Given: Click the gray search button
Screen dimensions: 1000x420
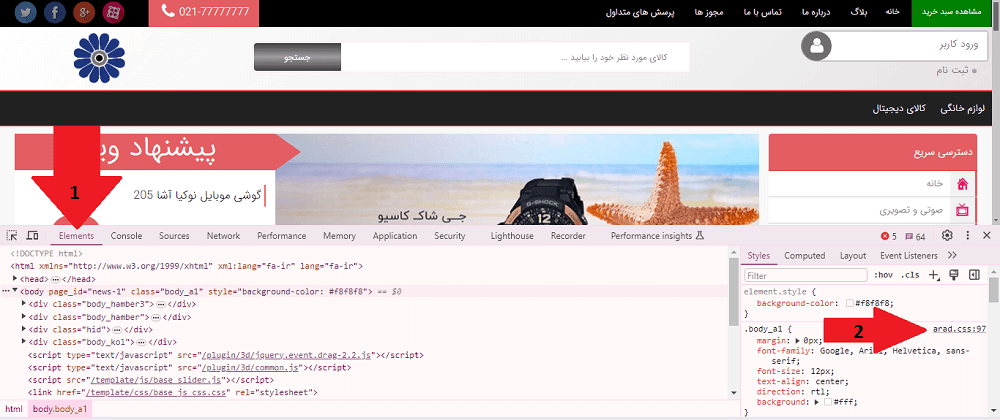Looking at the screenshot, I should click(297, 57).
